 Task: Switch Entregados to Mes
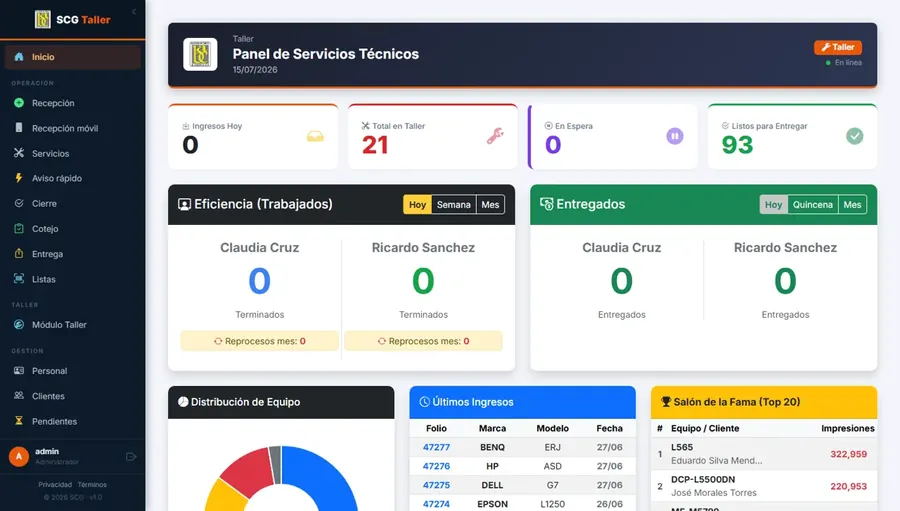click(852, 204)
